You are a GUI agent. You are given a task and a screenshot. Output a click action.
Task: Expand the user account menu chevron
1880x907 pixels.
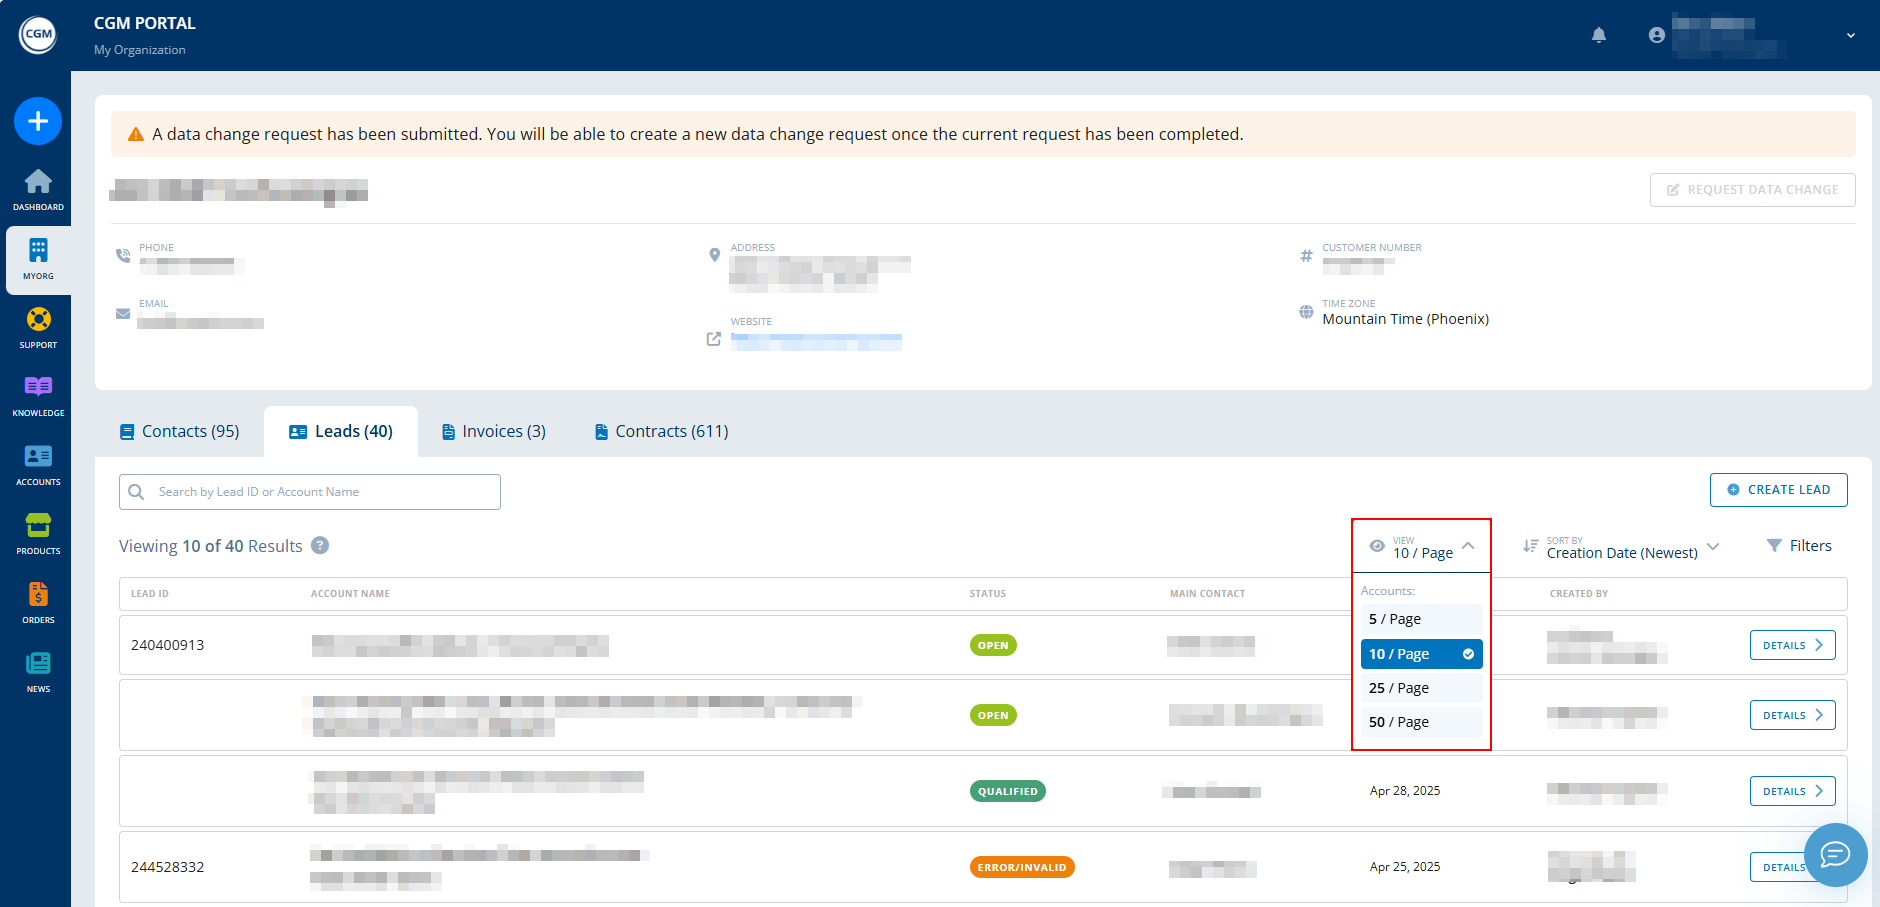click(x=1851, y=35)
